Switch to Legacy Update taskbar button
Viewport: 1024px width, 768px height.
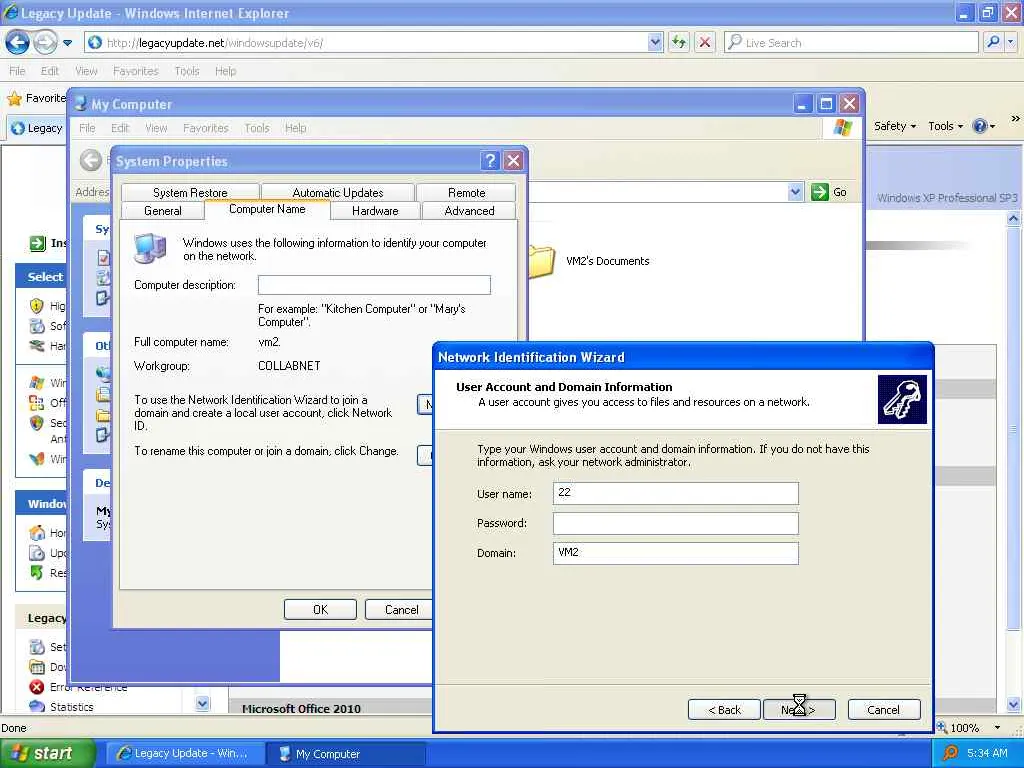tap(184, 753)
